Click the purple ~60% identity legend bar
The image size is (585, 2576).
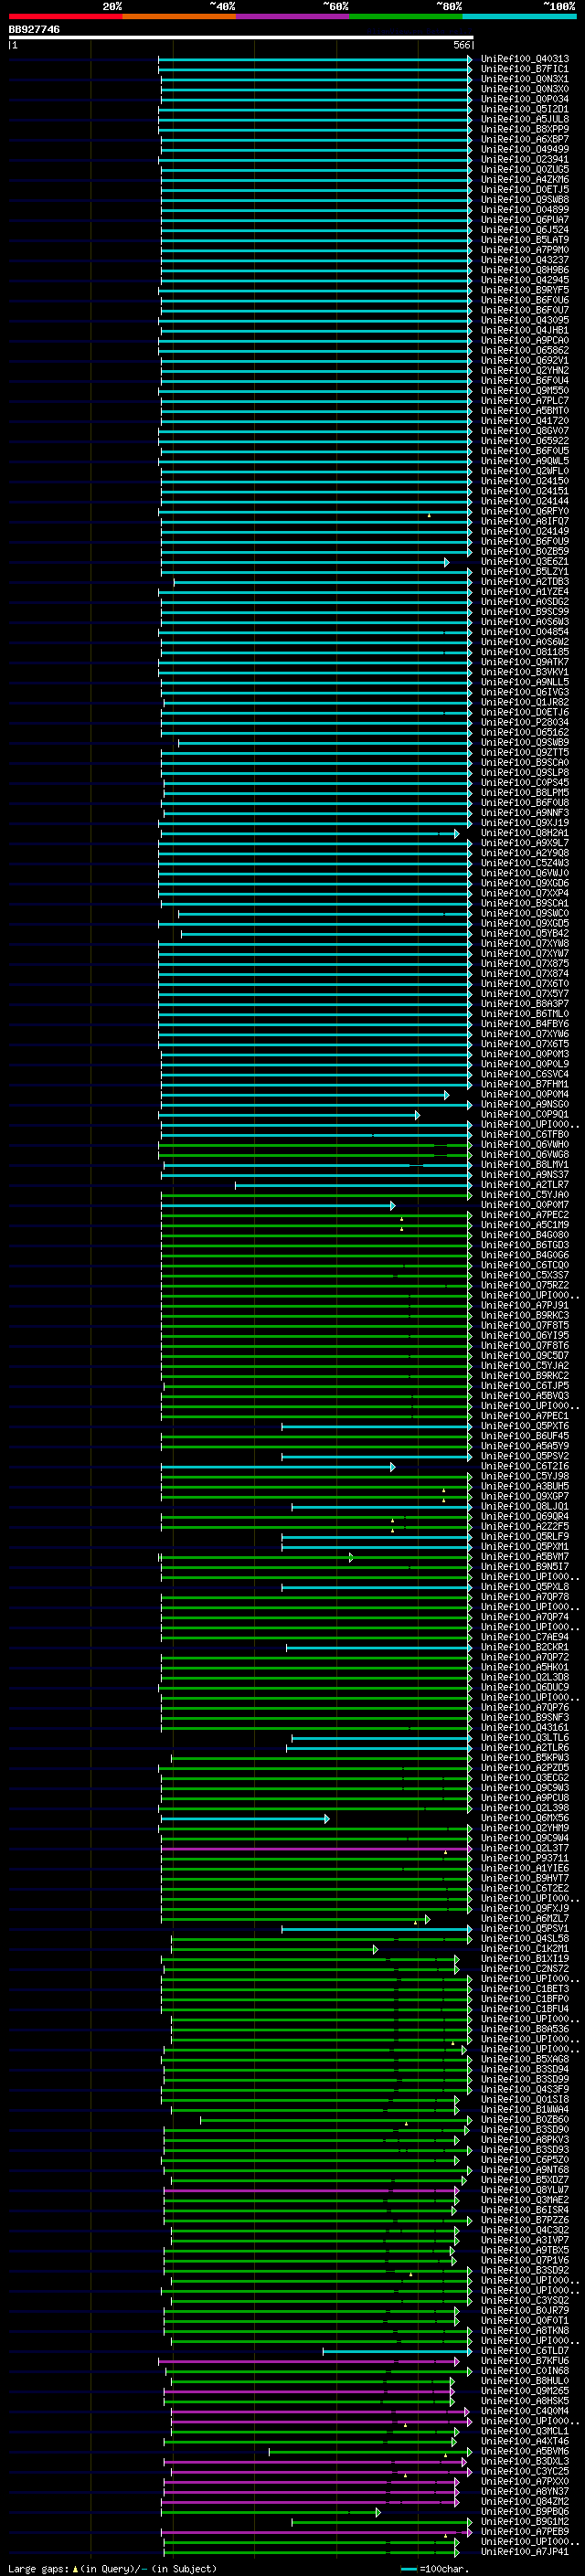(x=293, y=17)
